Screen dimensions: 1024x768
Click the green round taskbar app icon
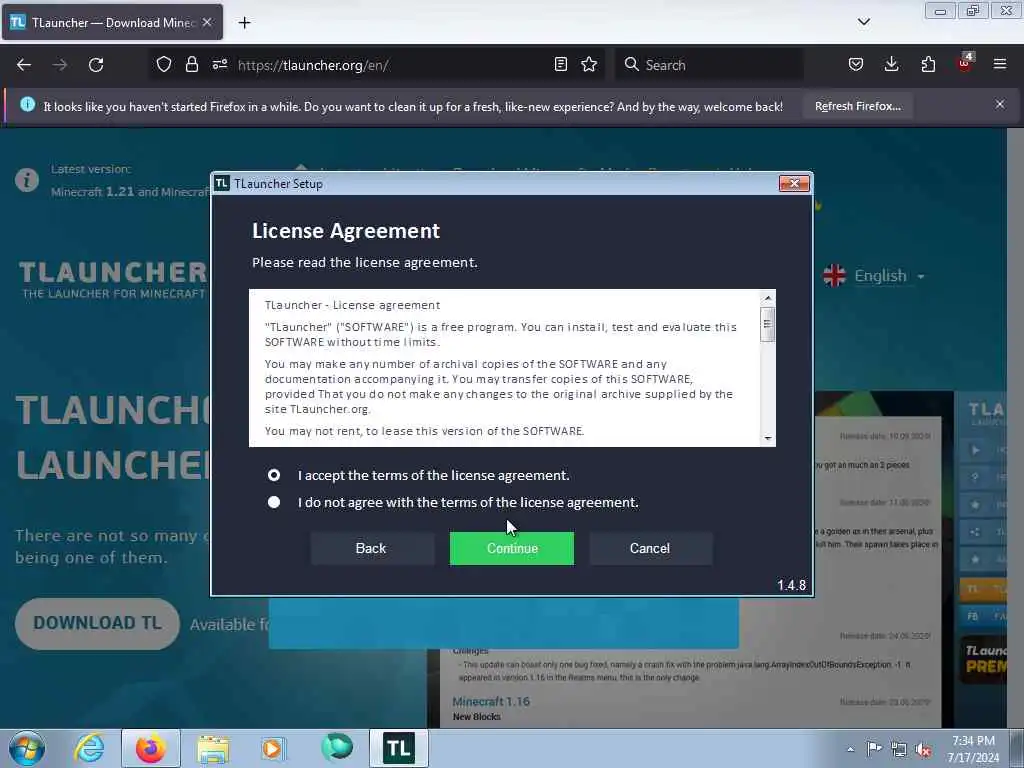tap(337, 747)
